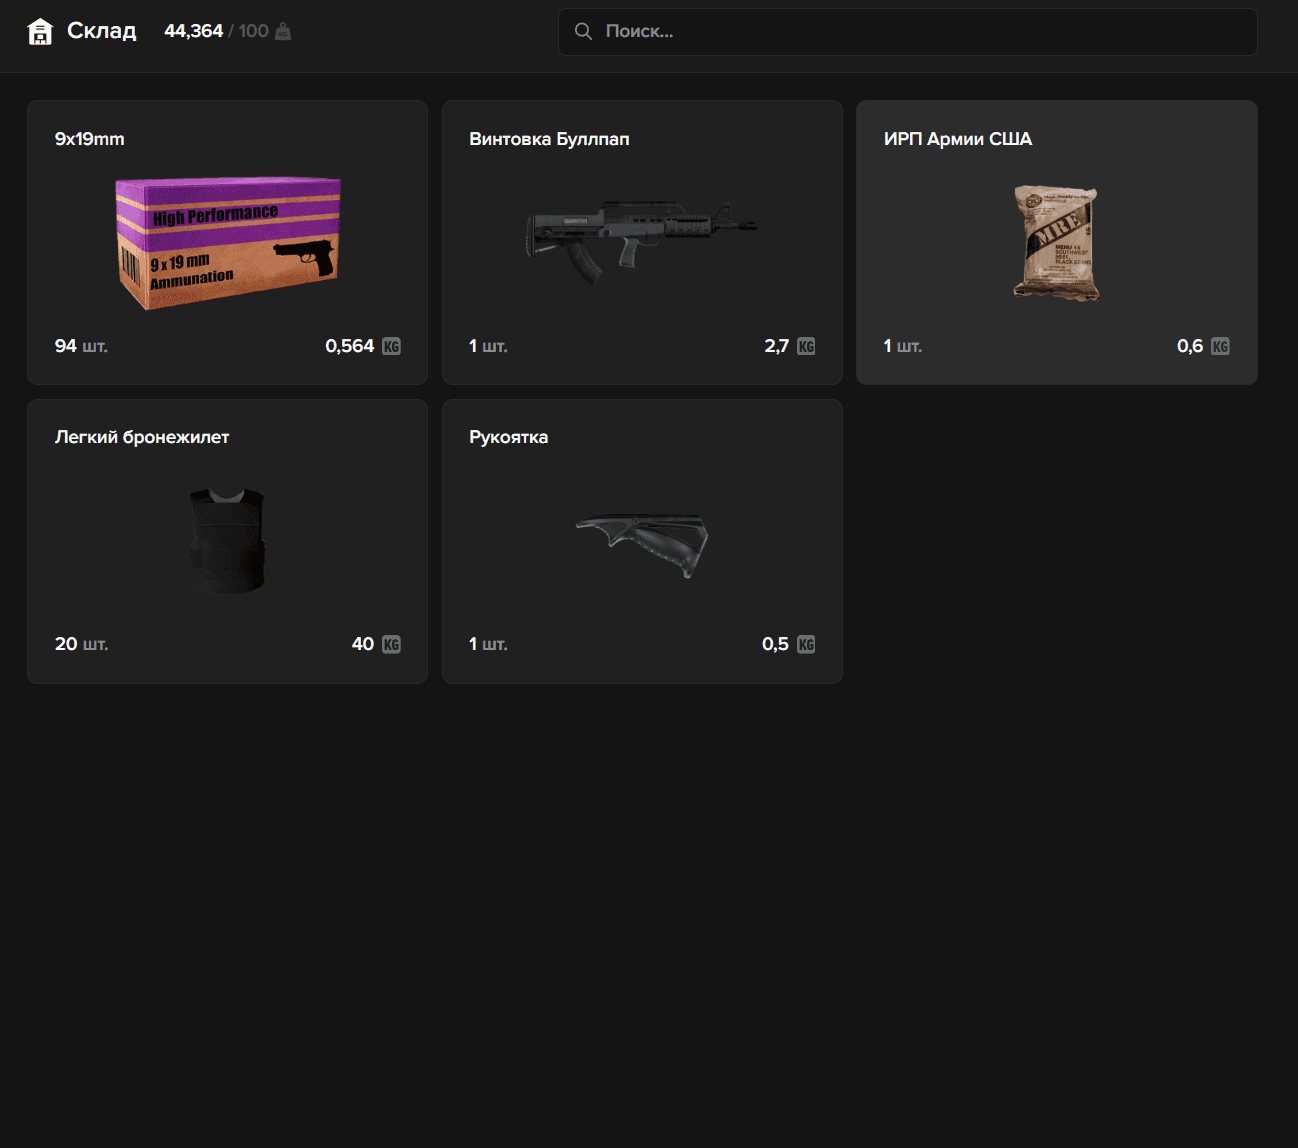Select the 9x19mm ammo box image
This screenshot has width=1298, height=1148.
pyautogui.click(x=228, y=243)
